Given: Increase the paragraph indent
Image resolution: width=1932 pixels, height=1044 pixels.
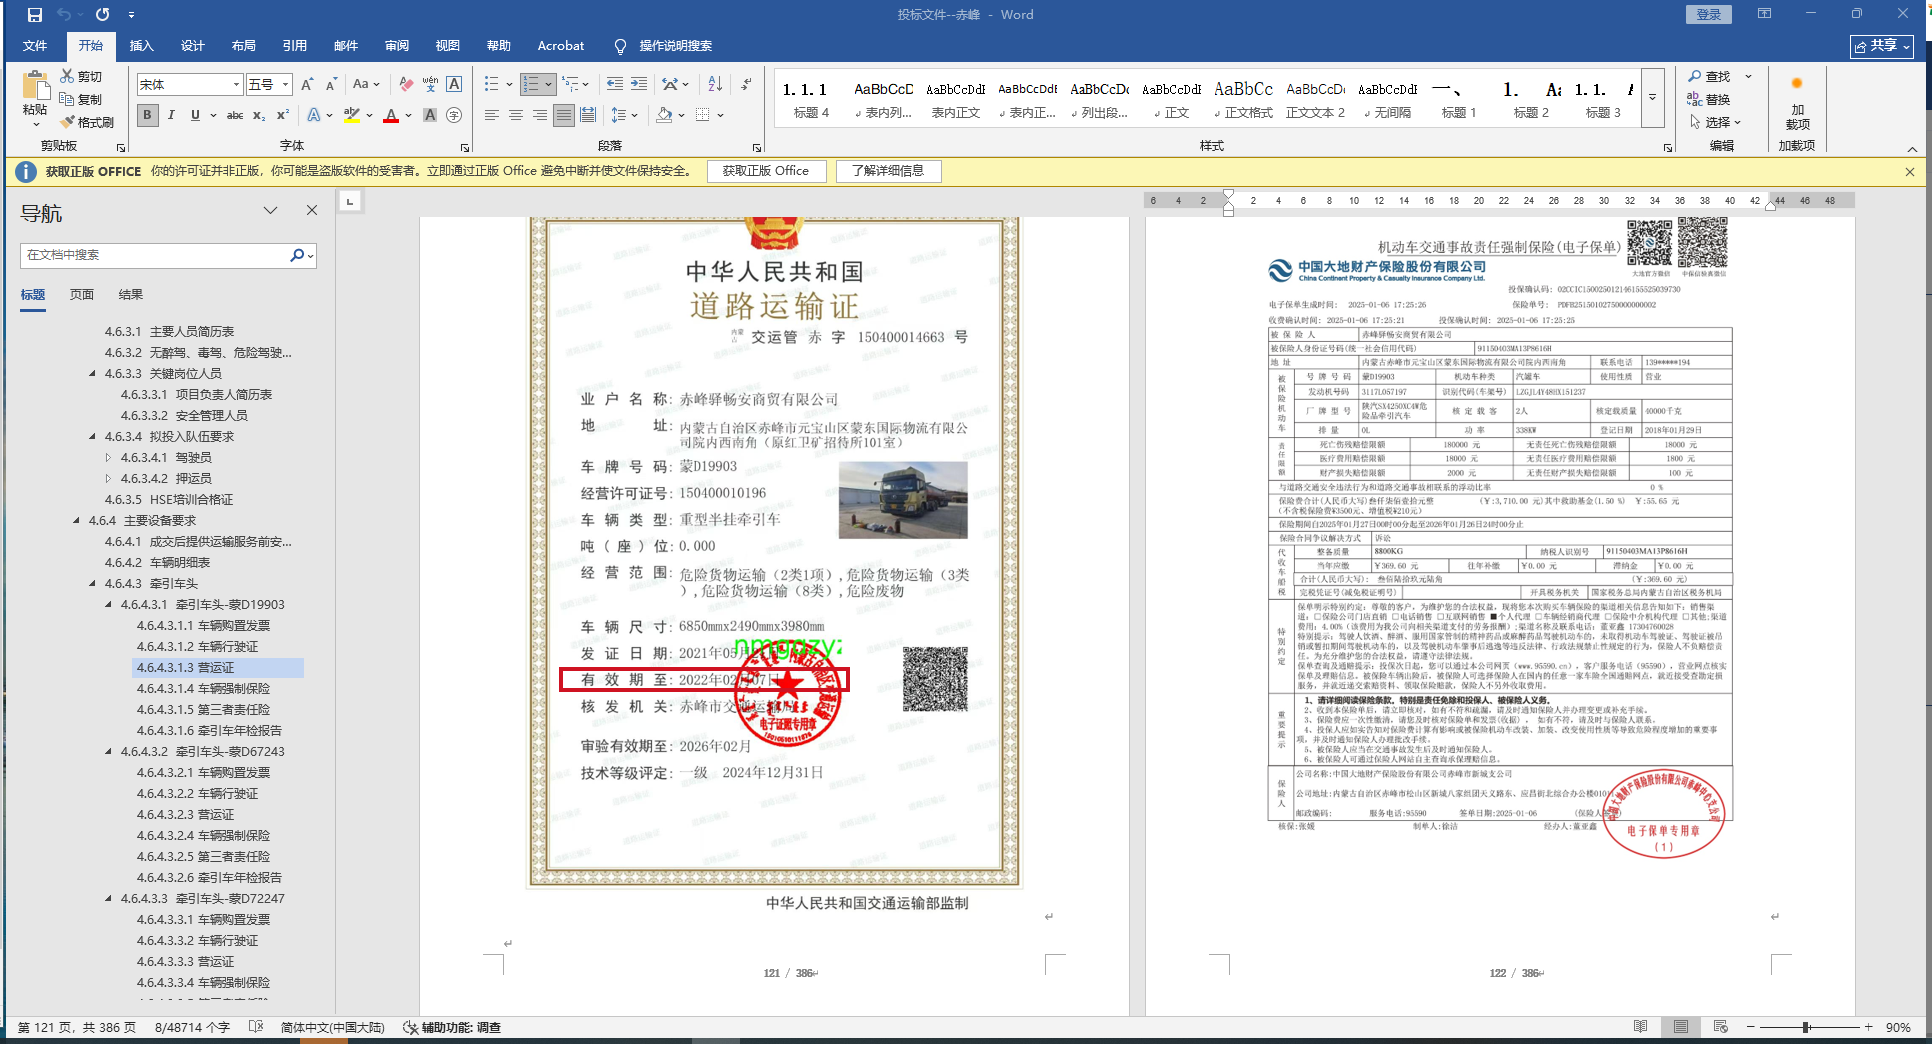Looking at the screenshot, I should pyautogui.click(x=639, y=84).
